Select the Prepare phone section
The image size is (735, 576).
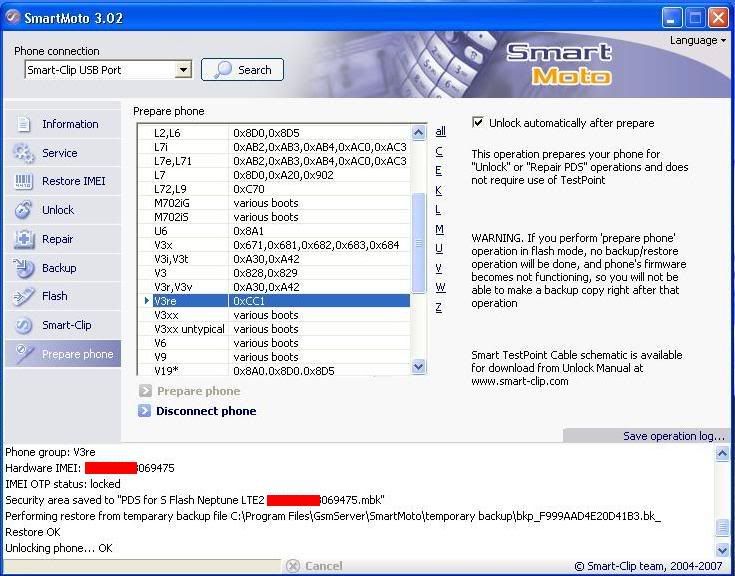point(63,354)
